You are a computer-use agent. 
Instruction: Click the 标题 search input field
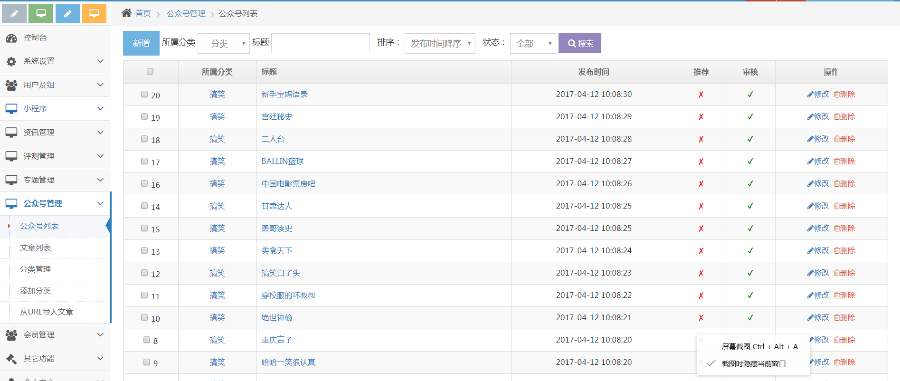coord(320,44)
